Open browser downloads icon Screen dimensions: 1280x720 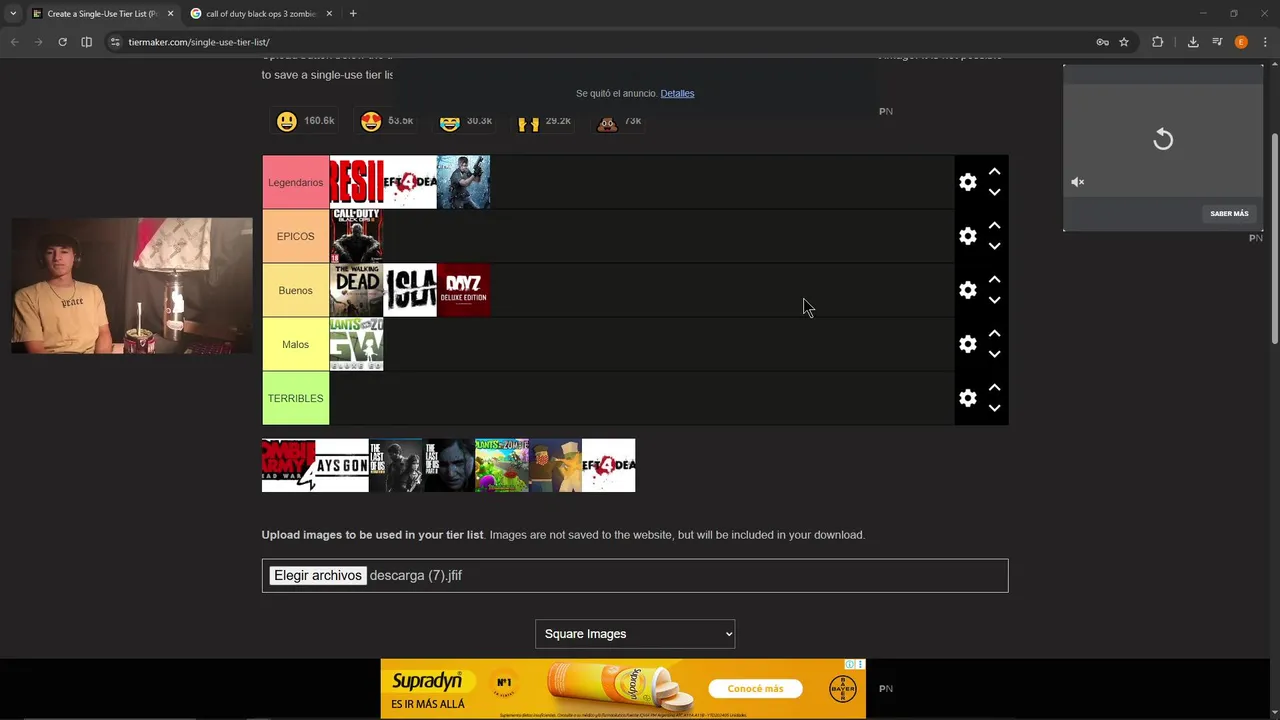pos(1193,42)
